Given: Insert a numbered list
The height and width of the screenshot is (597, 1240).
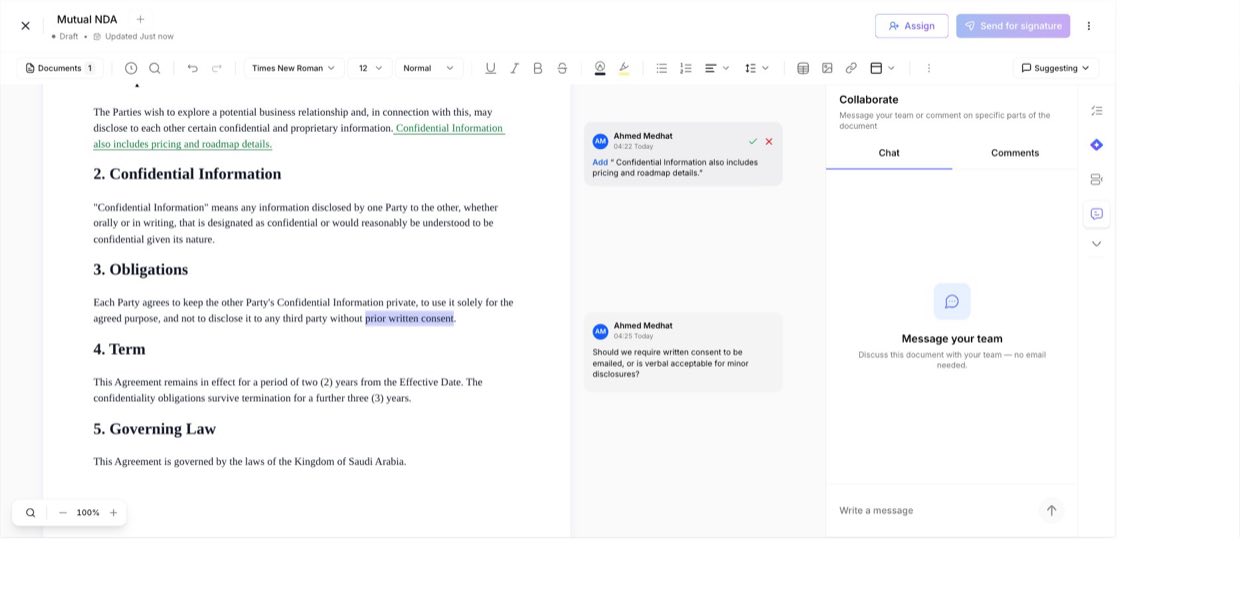Looking at the screenshot, I should [x=686, y=68].
